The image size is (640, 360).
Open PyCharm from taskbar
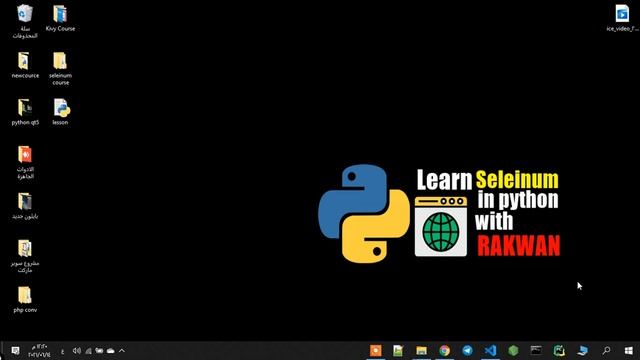[x=559, y=351]
